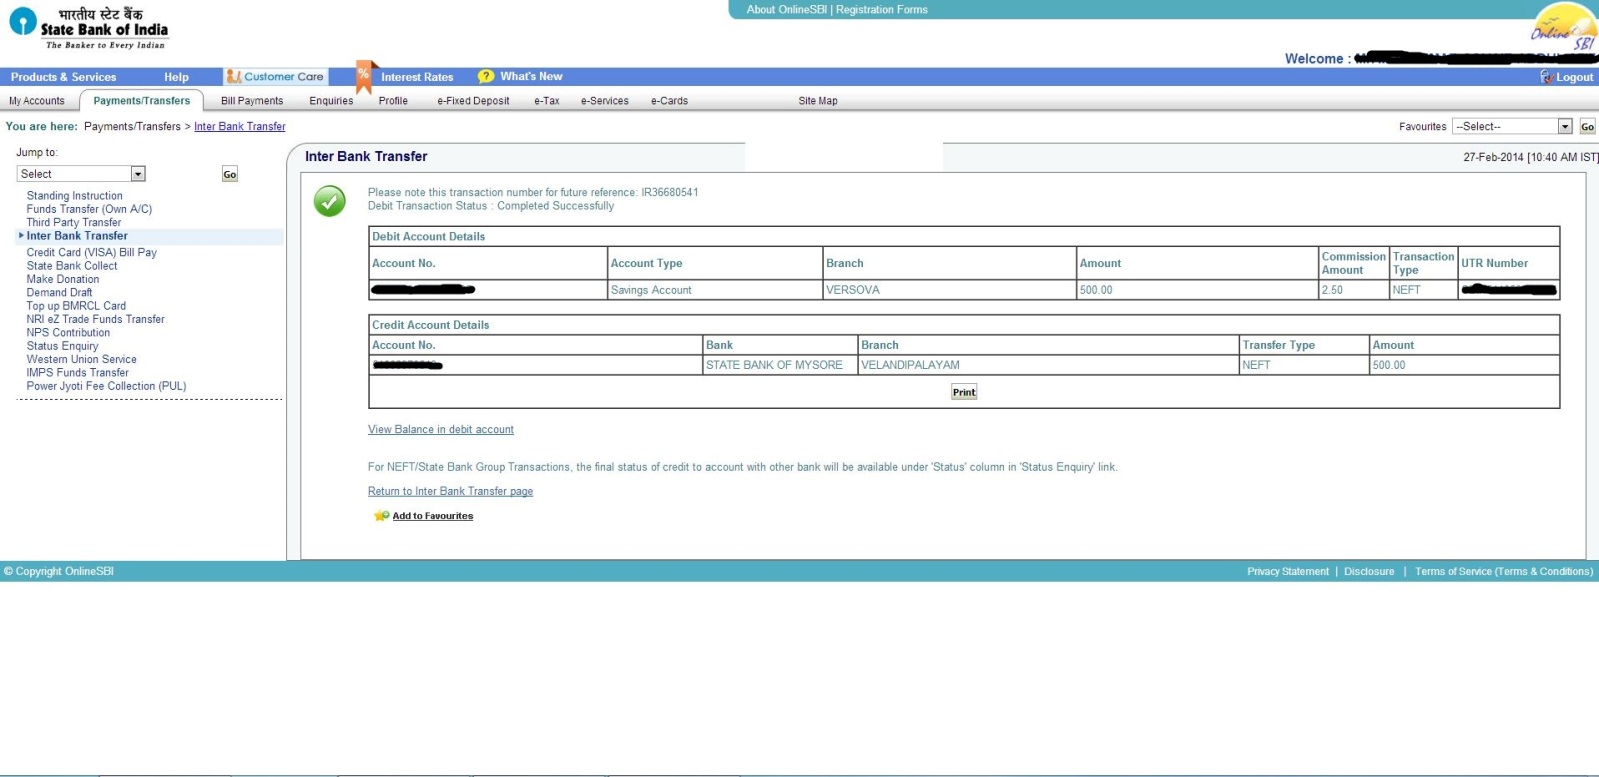The height and width of the screenshot is (777, 1599).
Task: Open Demand Draft in sidebar
Action: pyautogui.click(x=59, y=293)
